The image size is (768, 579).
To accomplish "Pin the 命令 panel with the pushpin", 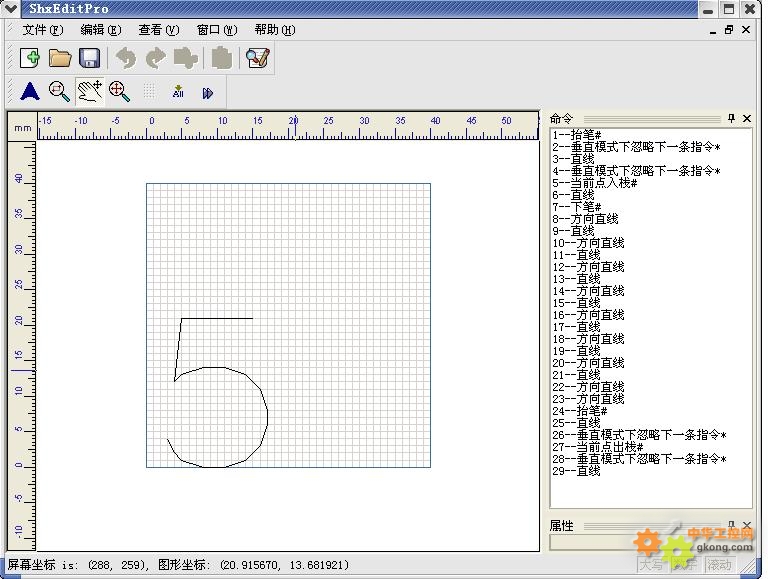I will click(x=731, y=118).
